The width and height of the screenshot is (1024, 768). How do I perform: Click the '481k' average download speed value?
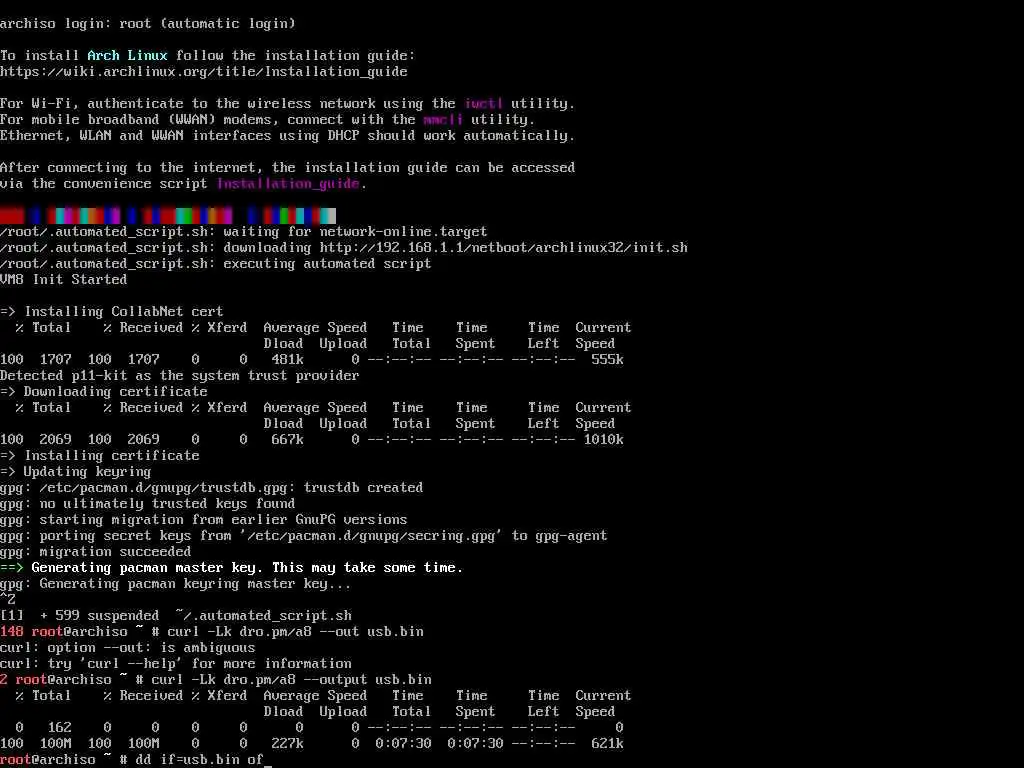click(x=287, y=360)
